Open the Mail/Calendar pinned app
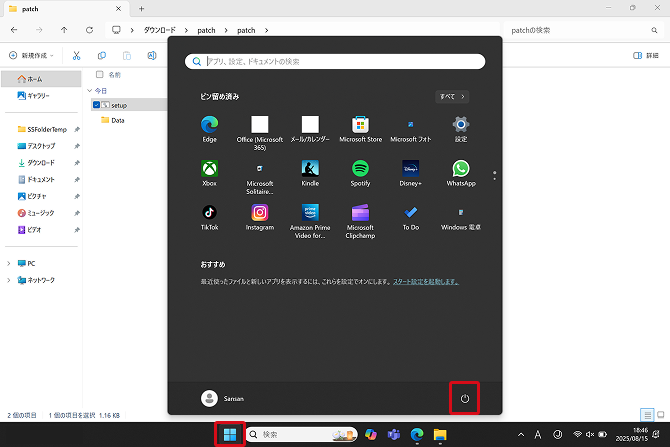Viewport: 670px width, 447px height. point(310,129)
